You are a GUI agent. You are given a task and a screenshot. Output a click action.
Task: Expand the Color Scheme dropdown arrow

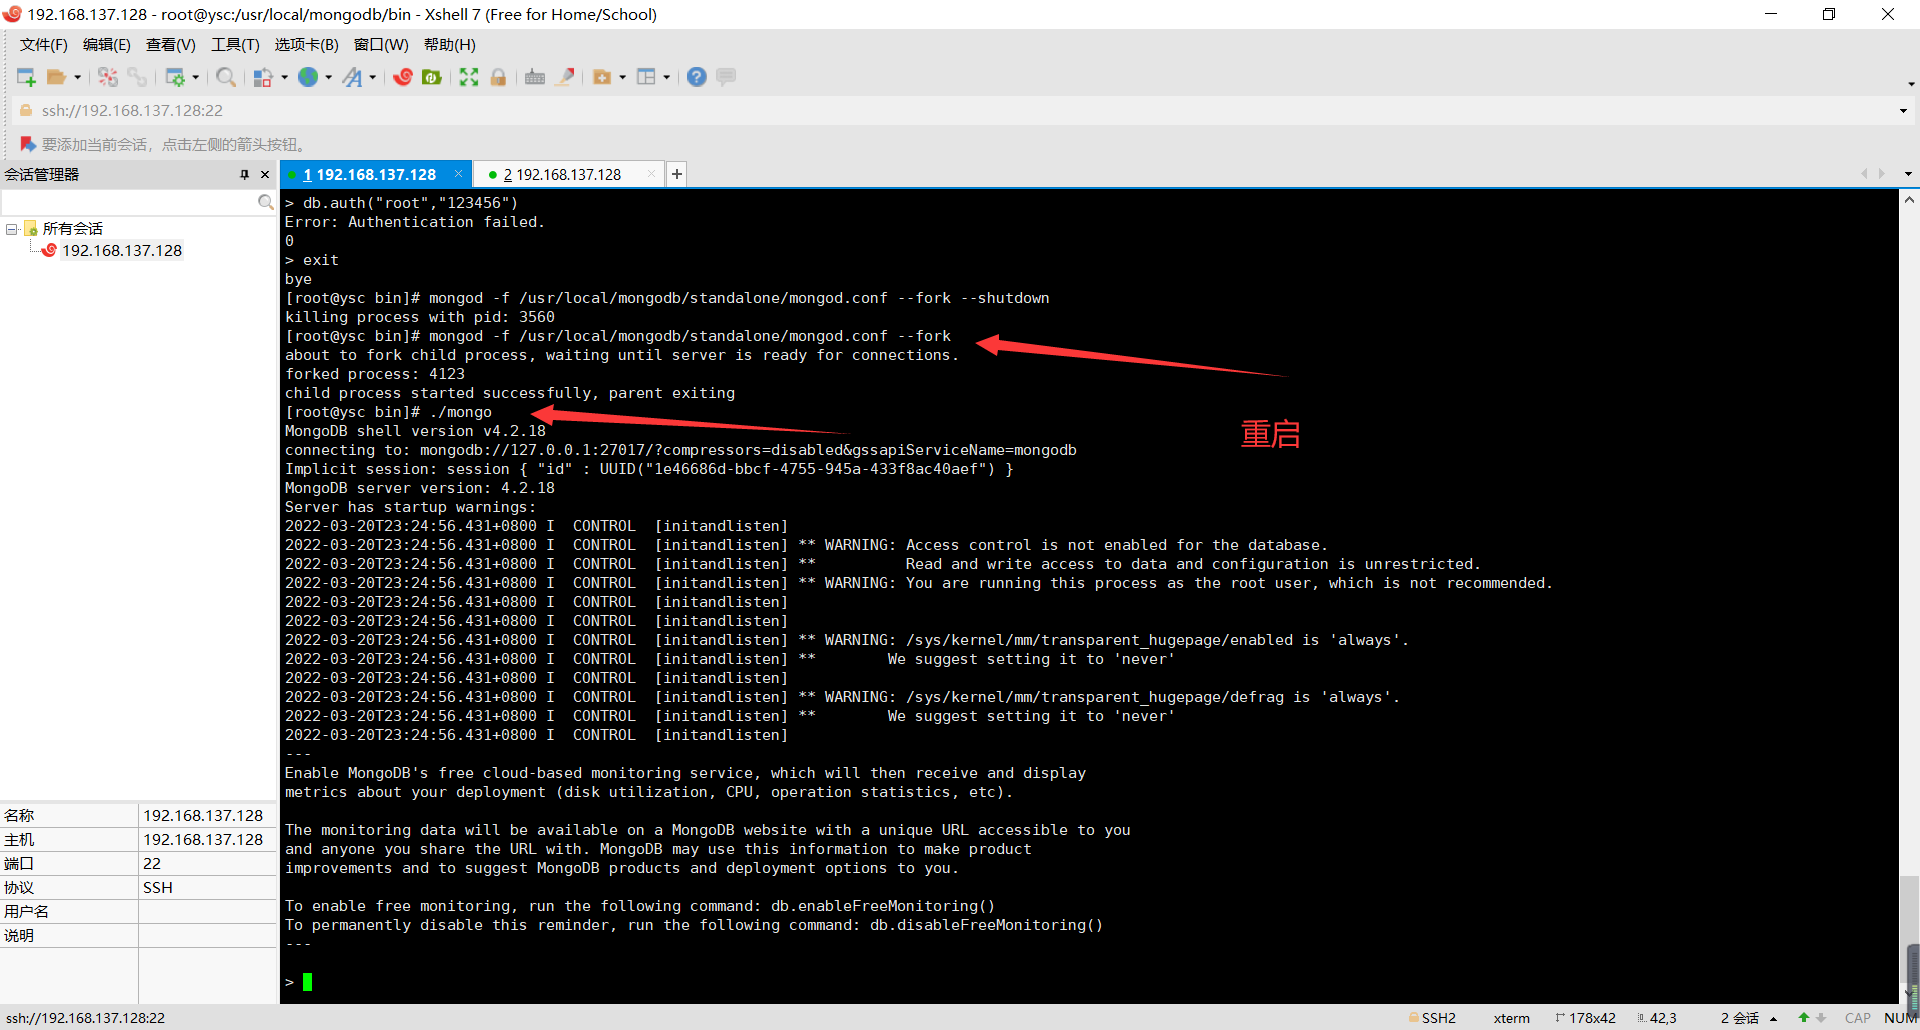[284, 77]
